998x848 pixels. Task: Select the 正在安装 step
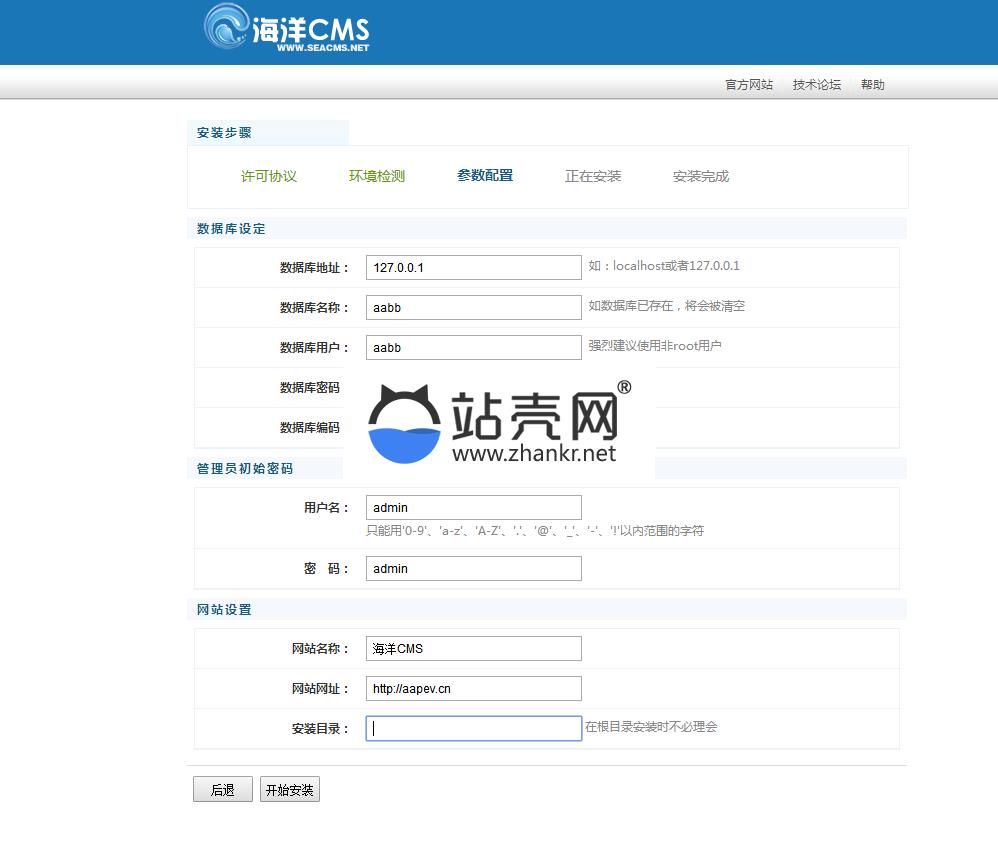point(593,176)
